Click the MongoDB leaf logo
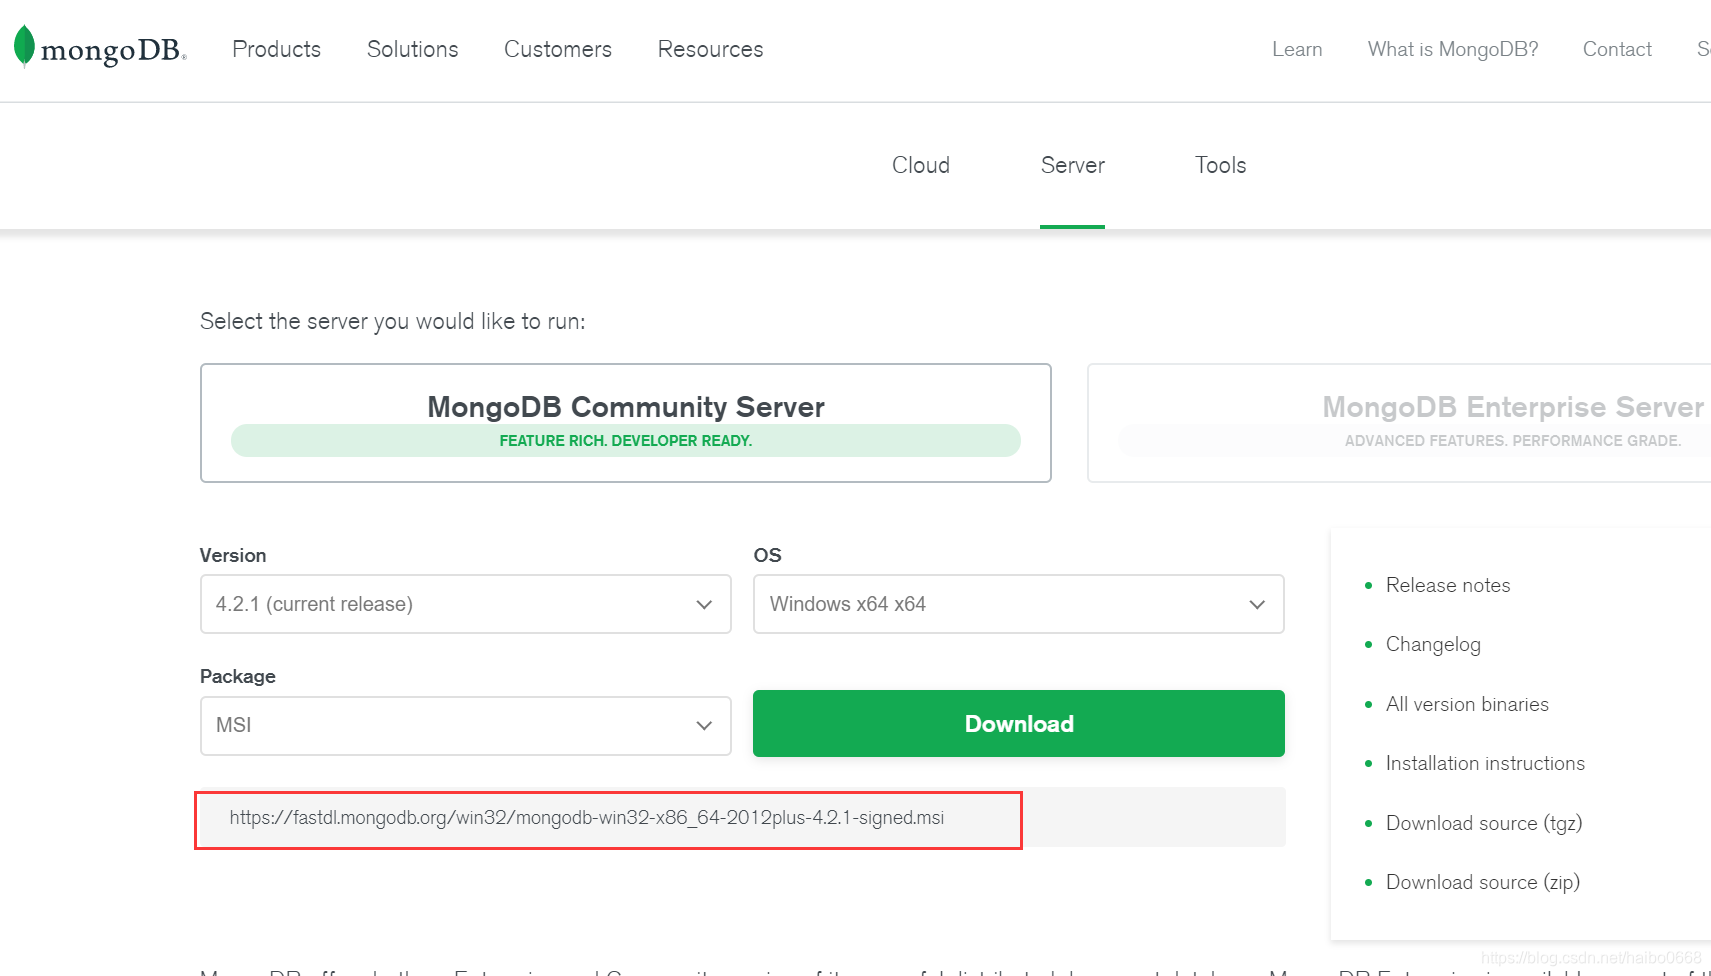Viewport: 1711px width, 976px height. [x=21, y=48]
